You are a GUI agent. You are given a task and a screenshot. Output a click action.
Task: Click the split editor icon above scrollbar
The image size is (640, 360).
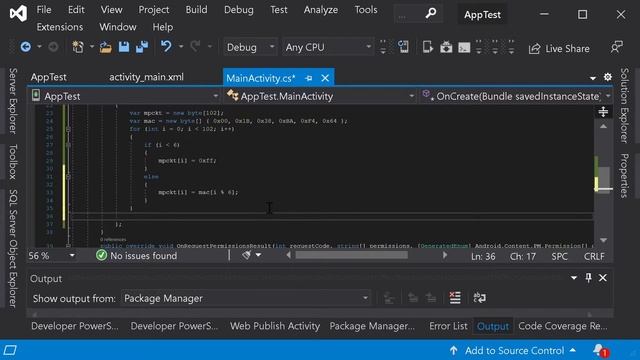[603, 111]
